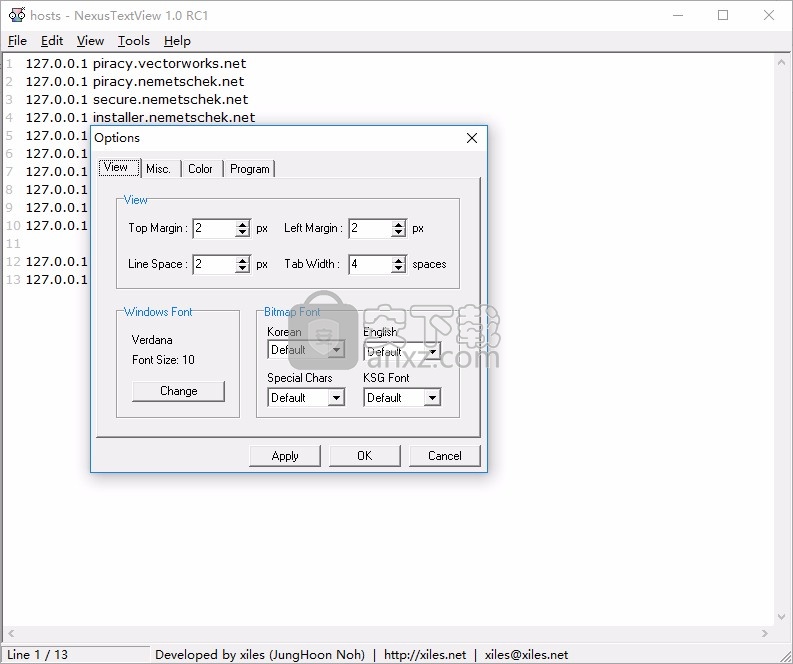This screenshot has width=793, height=664.
Task: Decrease Top Margin with down arrow
Action: coord(243,233)
